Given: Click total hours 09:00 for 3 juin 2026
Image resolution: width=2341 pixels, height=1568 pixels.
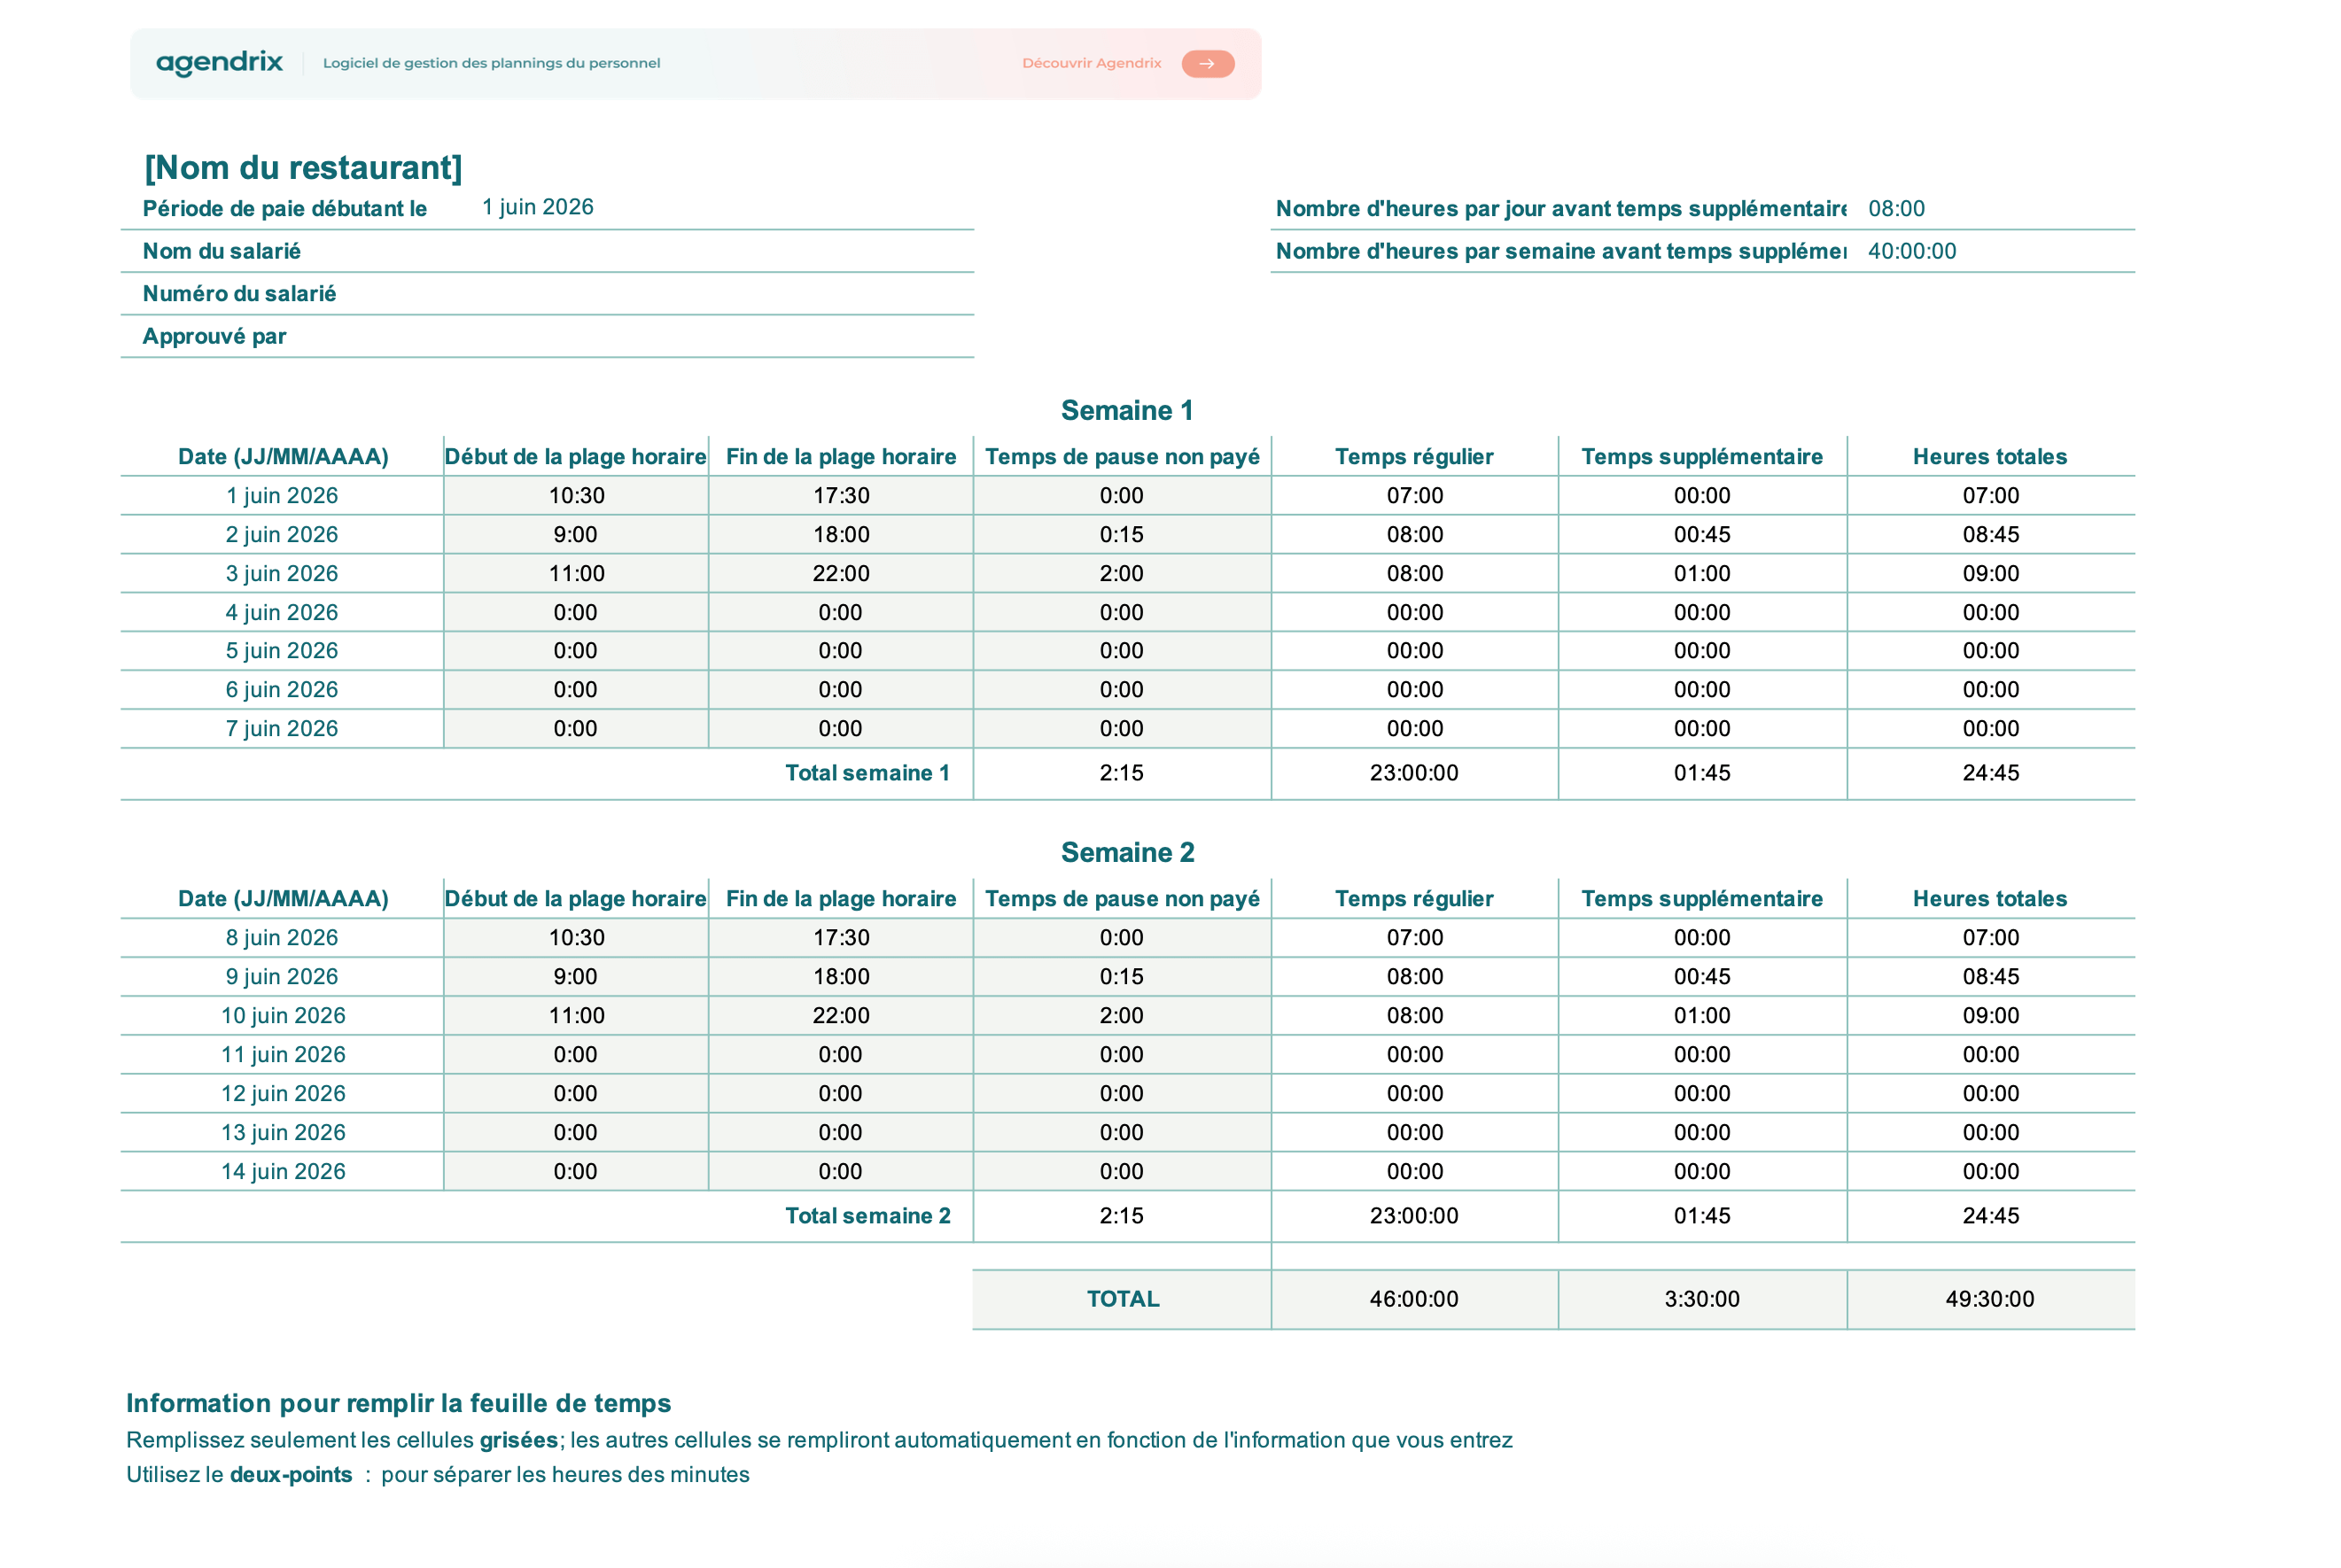Looking at the screenshot, I should coord(1990,573).
